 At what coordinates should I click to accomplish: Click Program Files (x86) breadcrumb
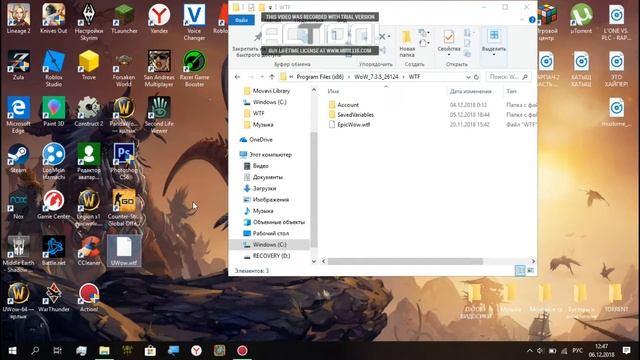click(320, 77)
